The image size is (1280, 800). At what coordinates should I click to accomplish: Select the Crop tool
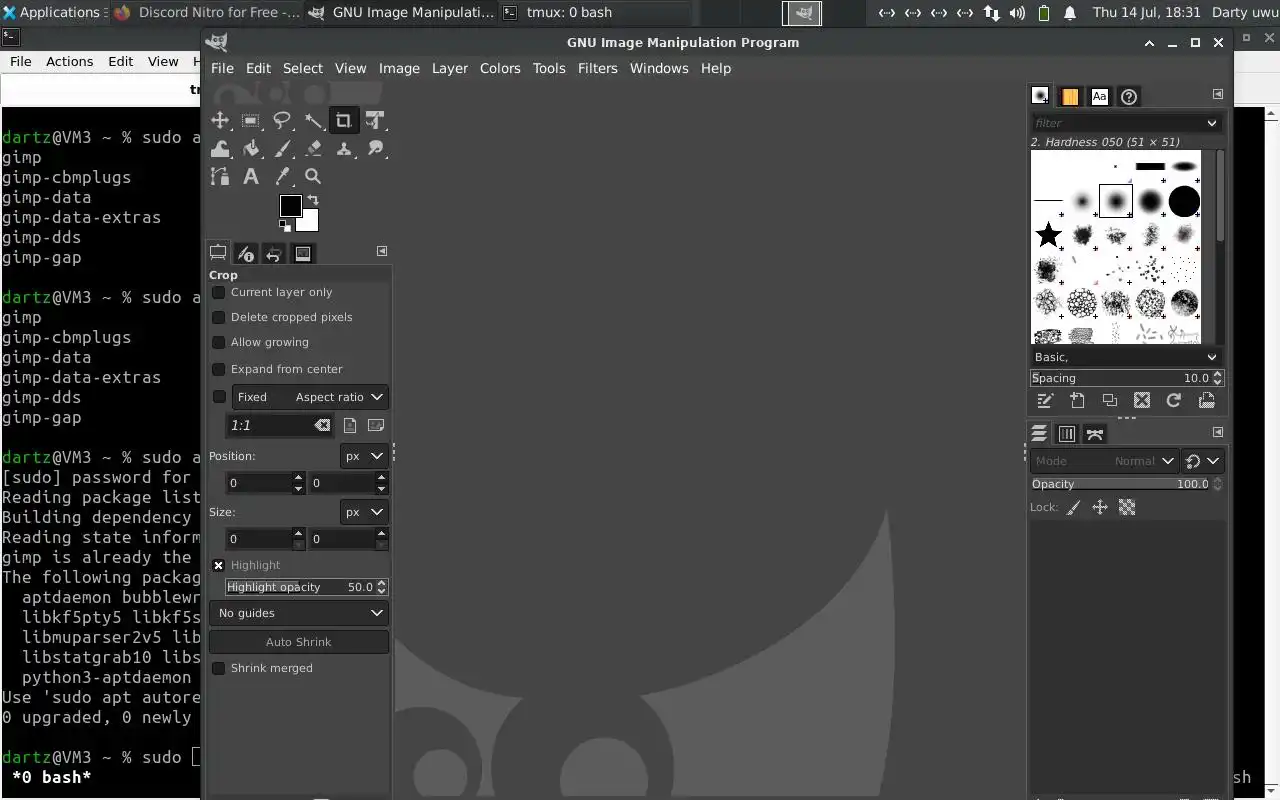point(344,120)
